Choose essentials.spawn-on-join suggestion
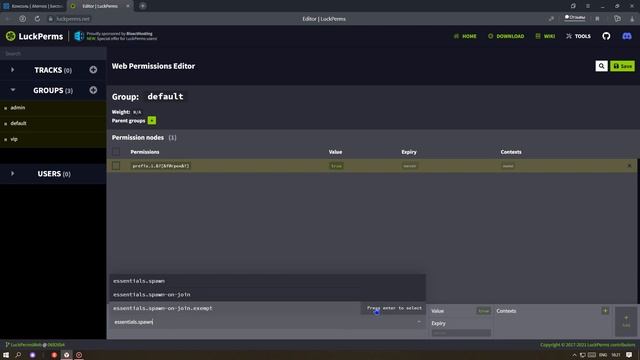Image resolution: width=640 pixels, height=360 pixels. click(267, 294)
